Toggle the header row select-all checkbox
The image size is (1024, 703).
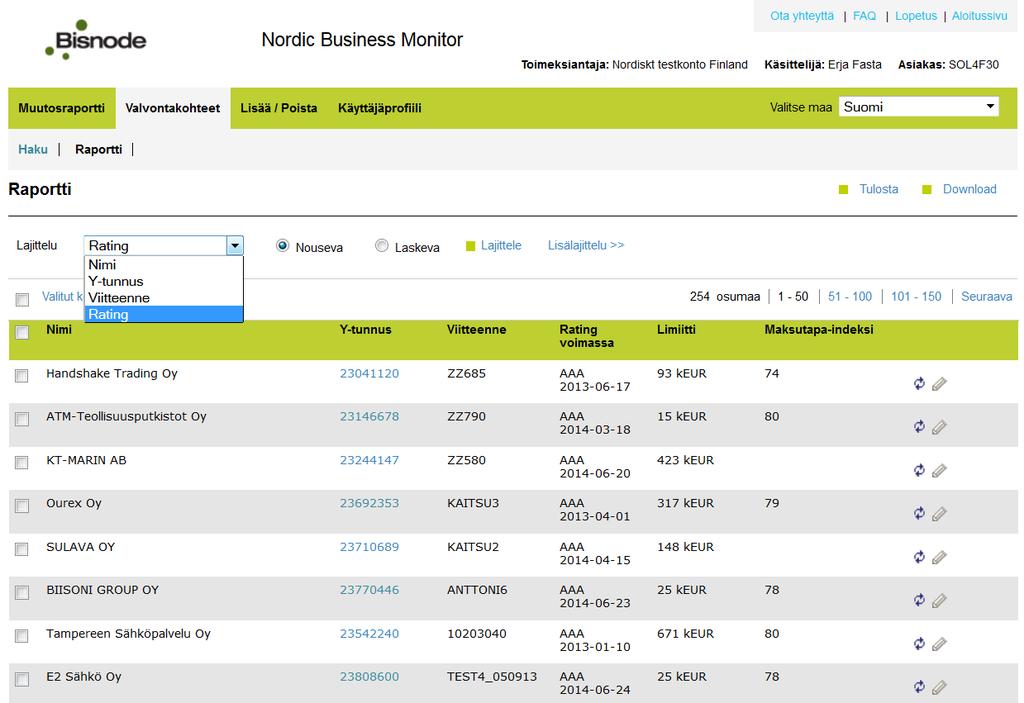click(x=22, y=332)
